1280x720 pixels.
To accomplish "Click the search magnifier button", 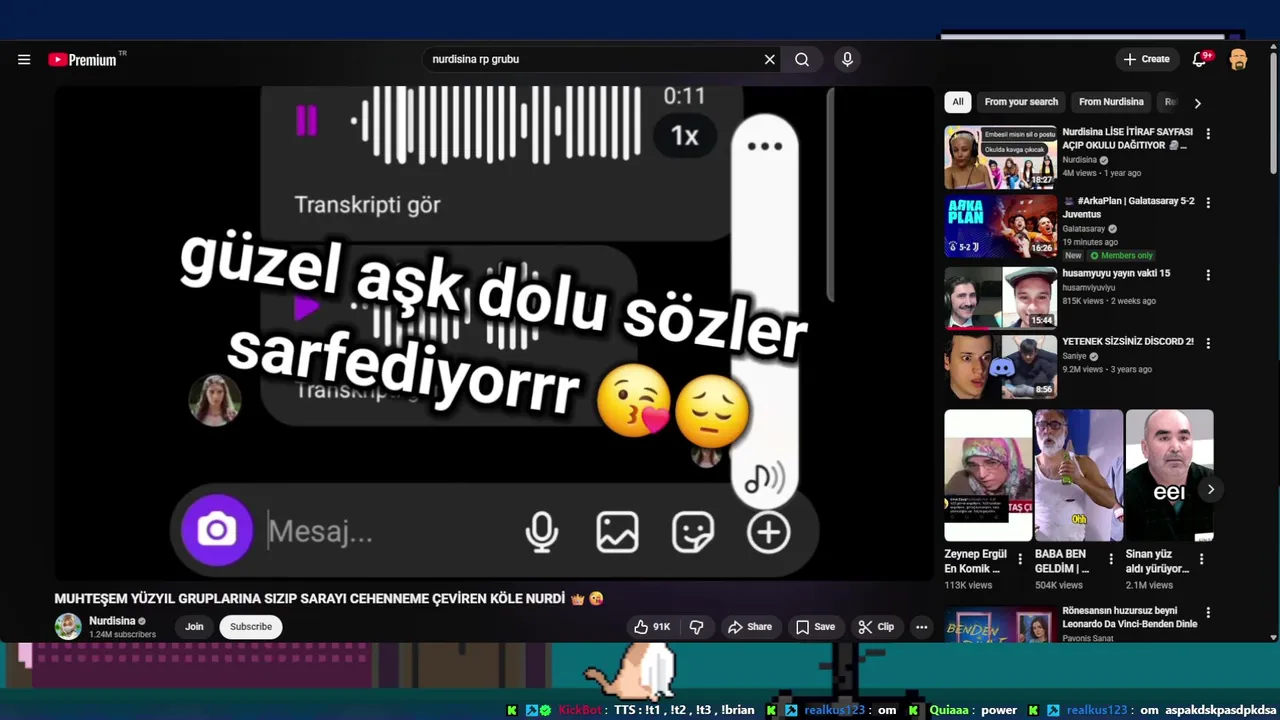I will click(x=802, y=60).
